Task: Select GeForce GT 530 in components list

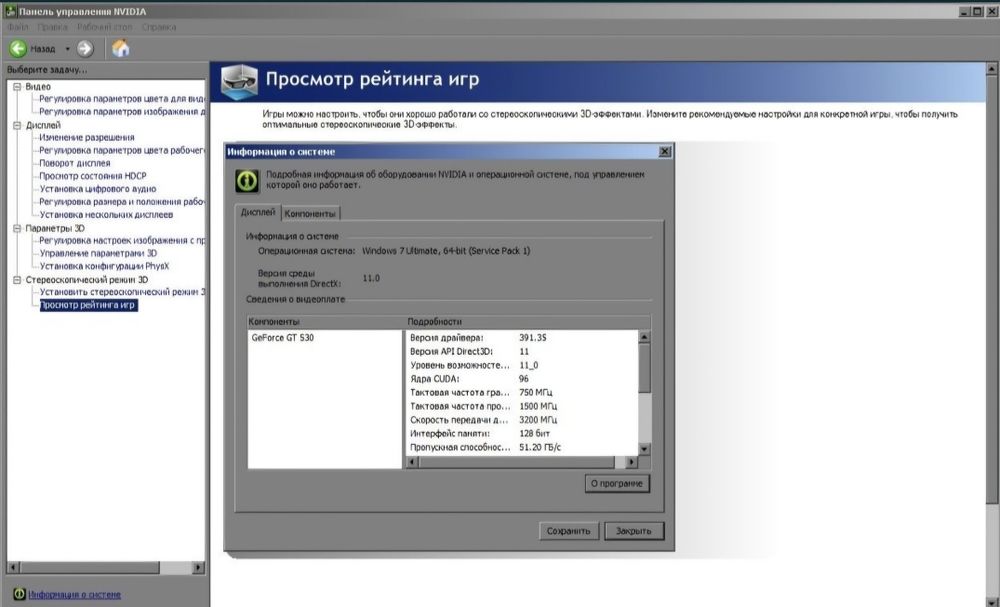Action: point(283,337)
